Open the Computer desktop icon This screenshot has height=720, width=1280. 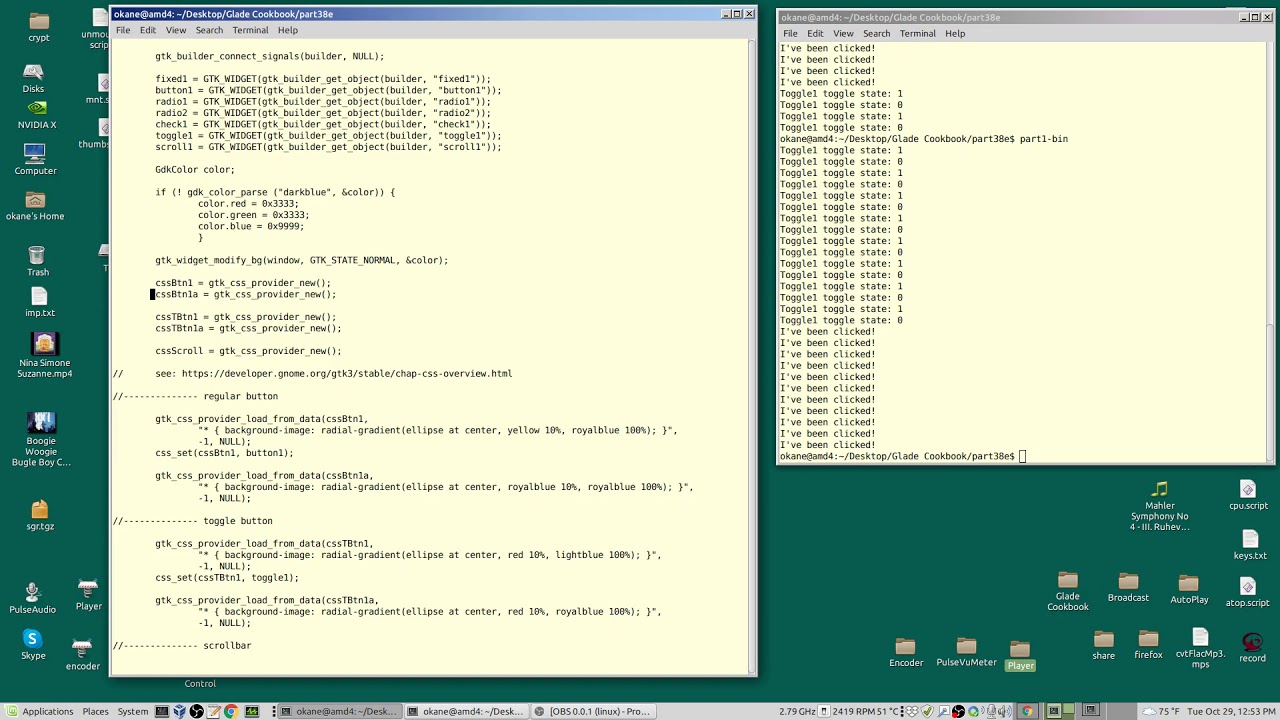(x=35, y=160)
